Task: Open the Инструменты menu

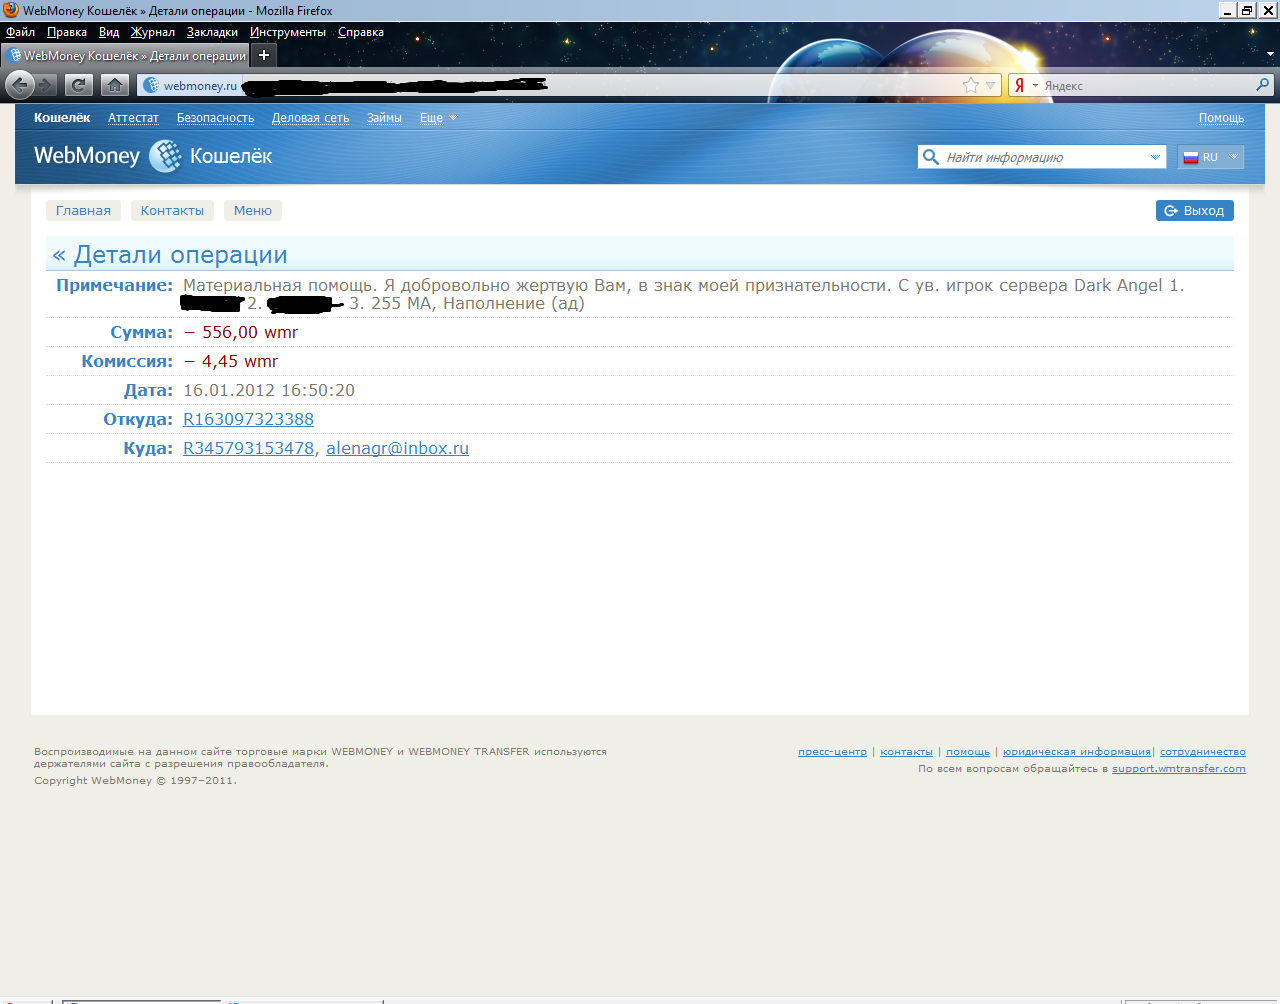Action: [288, 32]
